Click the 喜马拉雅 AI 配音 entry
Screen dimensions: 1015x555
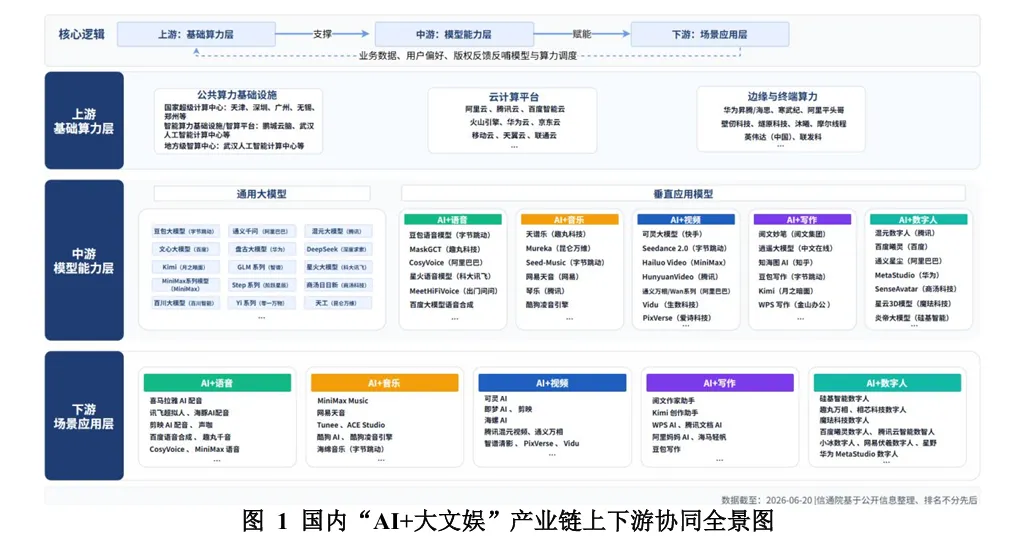pyautogui.click(x=176, y=401)
